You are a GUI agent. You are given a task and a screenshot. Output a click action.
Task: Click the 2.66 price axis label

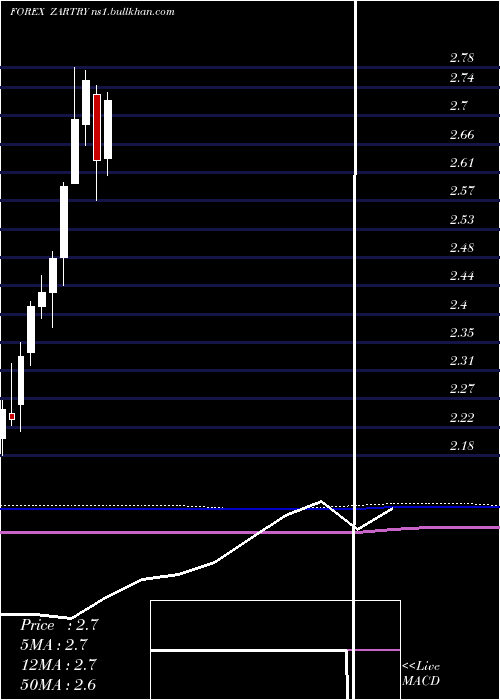click(462, 134)
